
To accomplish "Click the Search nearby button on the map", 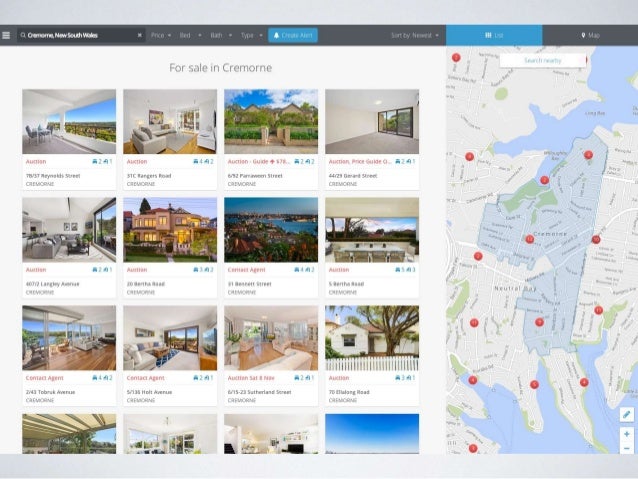I will 542,60.
